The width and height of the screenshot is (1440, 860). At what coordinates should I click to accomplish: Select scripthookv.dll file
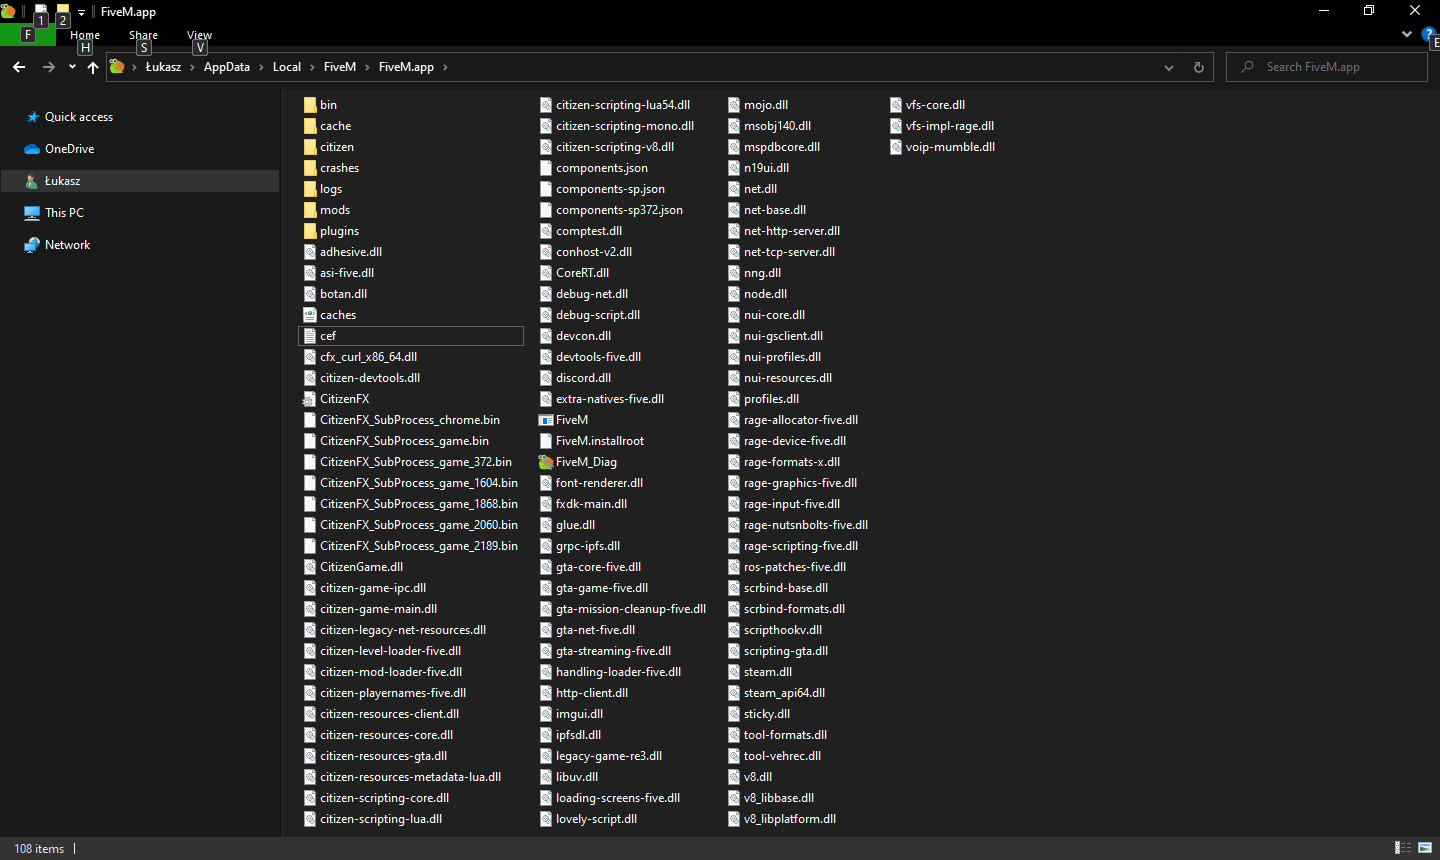pyautogui.click(x=775, y=630)
